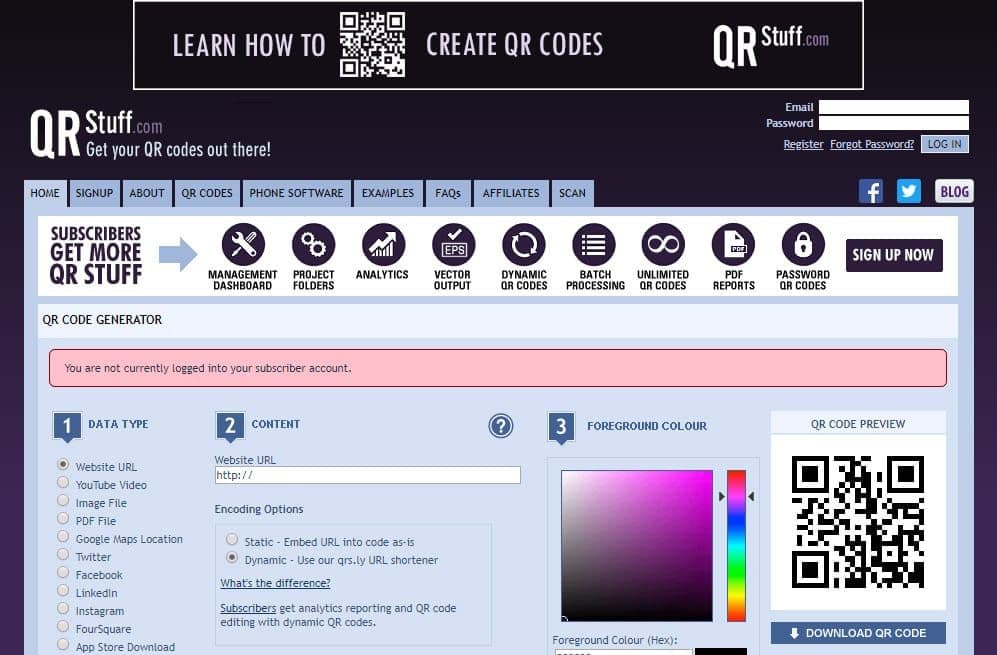The image size is (997, 655).
Task: Open the PDF Reports icon
Action: pos(733,245)
